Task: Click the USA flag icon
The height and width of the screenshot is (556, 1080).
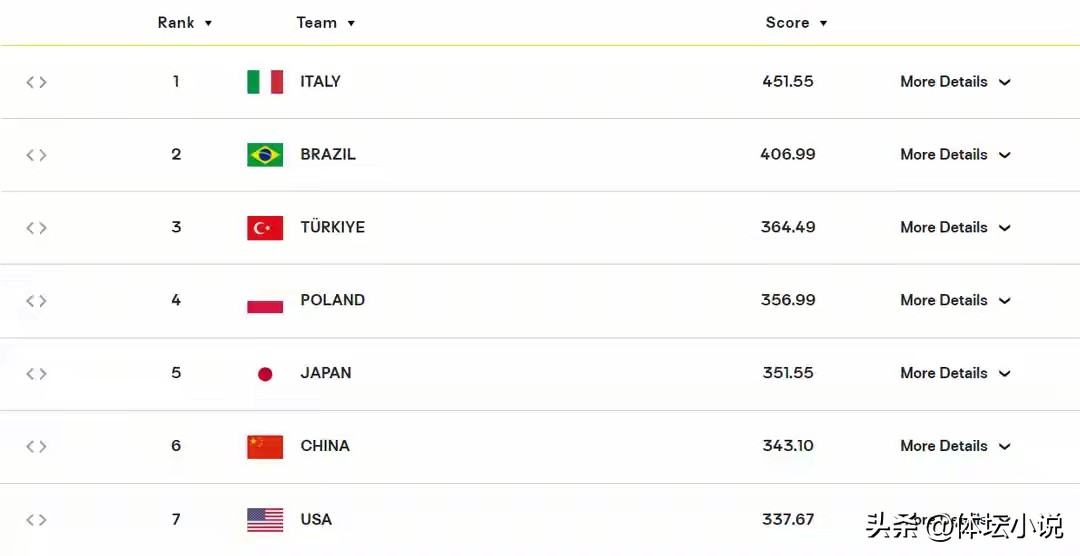Action: click(265, 520)
